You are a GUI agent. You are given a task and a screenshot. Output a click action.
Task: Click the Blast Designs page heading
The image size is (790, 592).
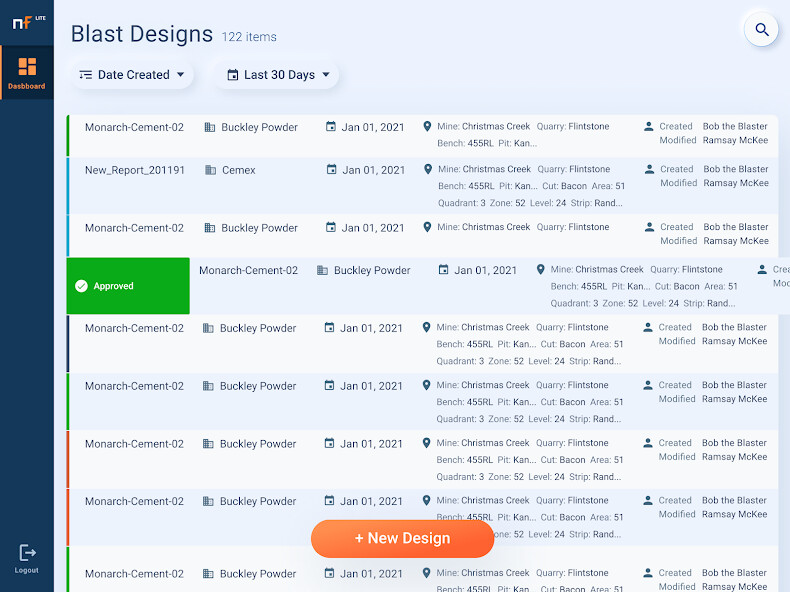pyautogui.click(x=142, y=34)
